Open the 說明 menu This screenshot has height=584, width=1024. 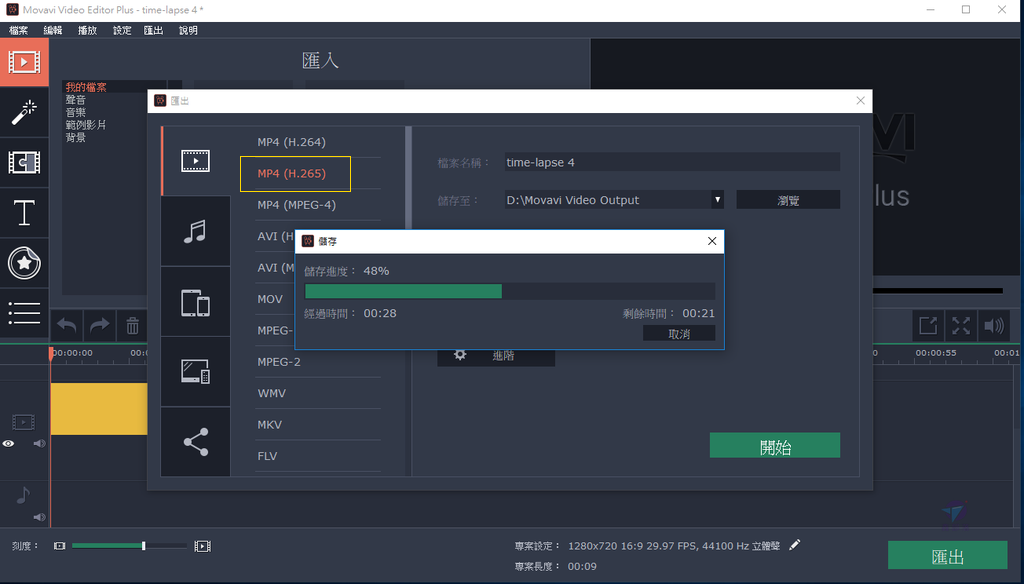click(x=188, y=30)
